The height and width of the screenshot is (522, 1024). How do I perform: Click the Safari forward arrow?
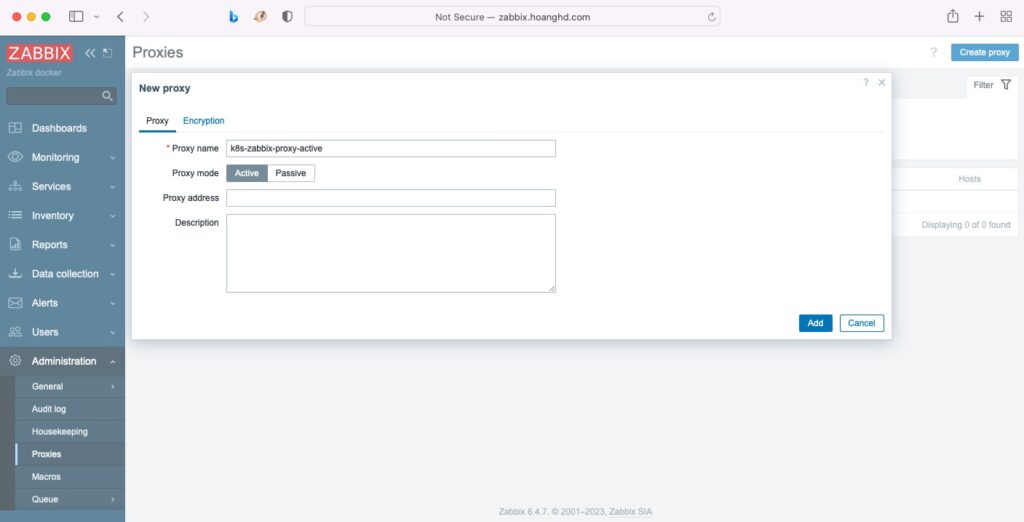coord(146,17)
